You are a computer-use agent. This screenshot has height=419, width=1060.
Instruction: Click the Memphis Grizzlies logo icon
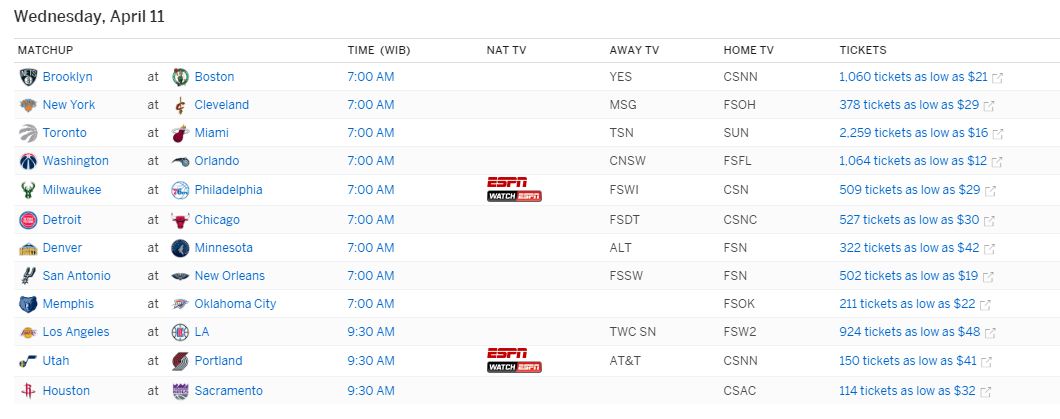(x=27, y=304)
